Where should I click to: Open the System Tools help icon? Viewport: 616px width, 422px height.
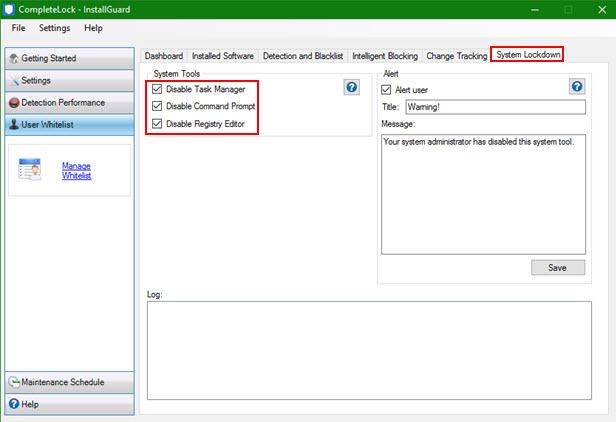pyautogui.click(x=352, y=87)
